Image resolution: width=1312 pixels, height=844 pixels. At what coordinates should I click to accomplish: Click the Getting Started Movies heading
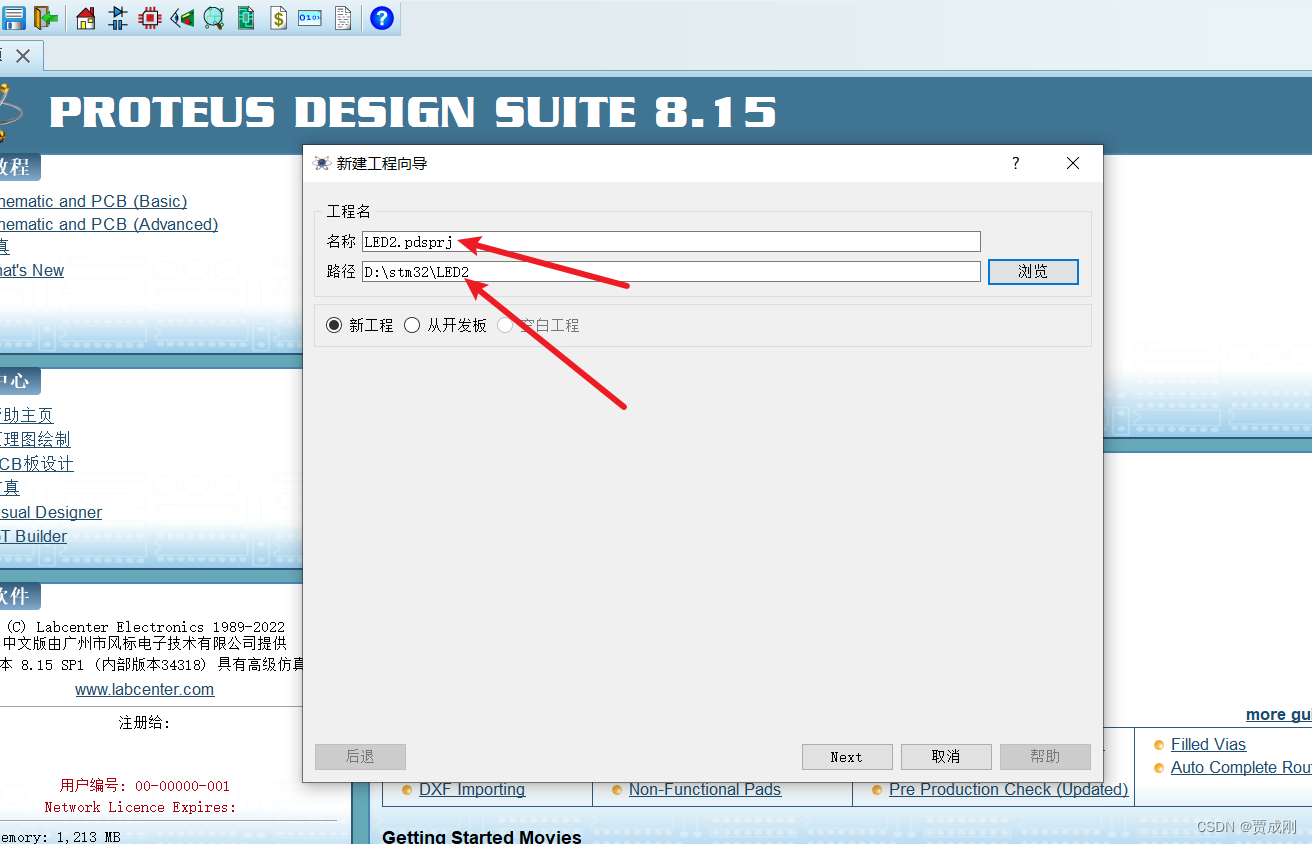482,836
